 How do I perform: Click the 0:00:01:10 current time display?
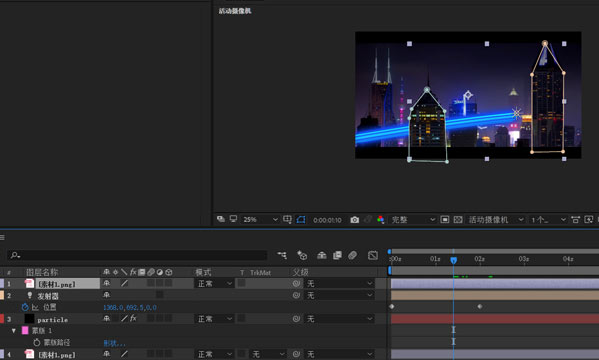point(327,220)
